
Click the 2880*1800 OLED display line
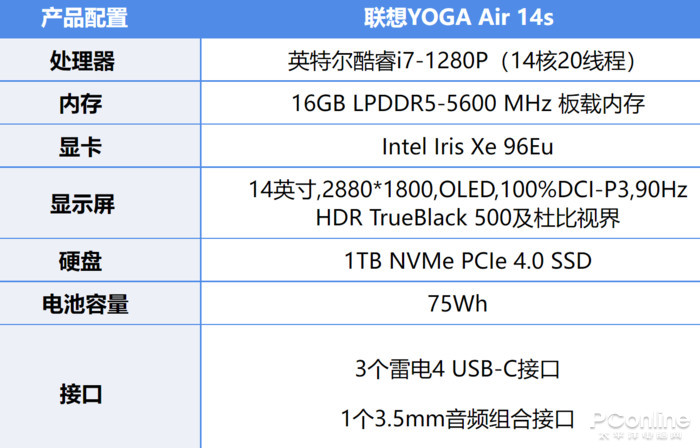(468, 189)
